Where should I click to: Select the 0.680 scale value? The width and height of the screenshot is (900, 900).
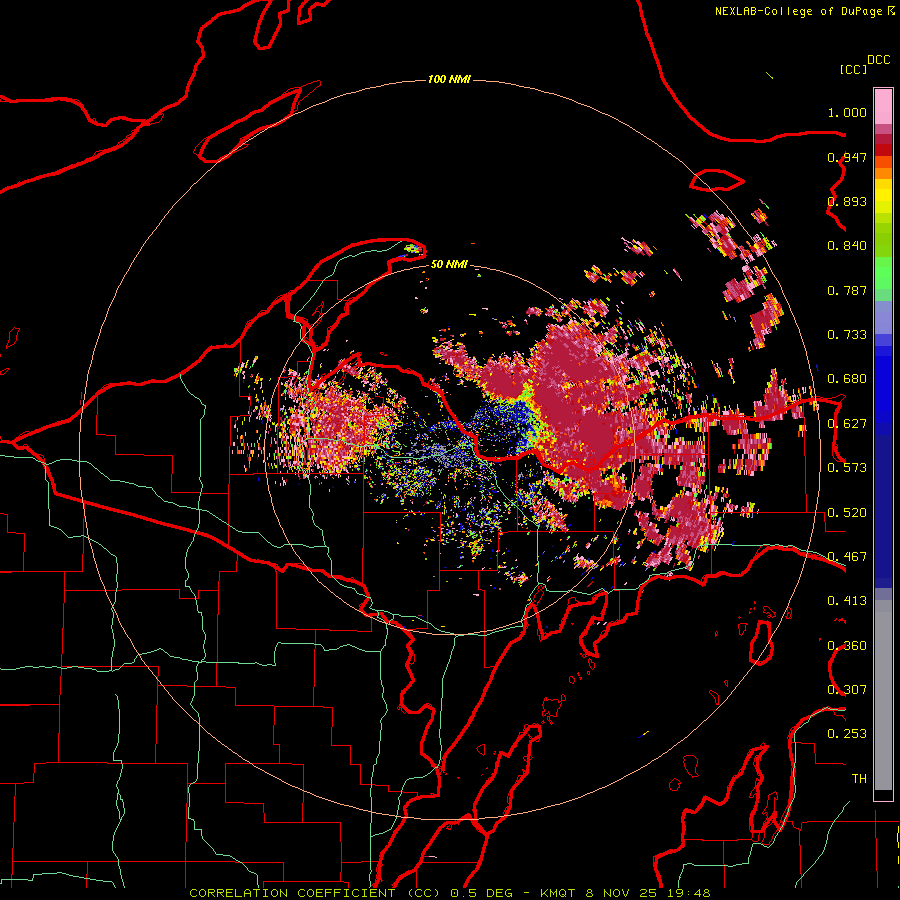(x=847, y=379)
